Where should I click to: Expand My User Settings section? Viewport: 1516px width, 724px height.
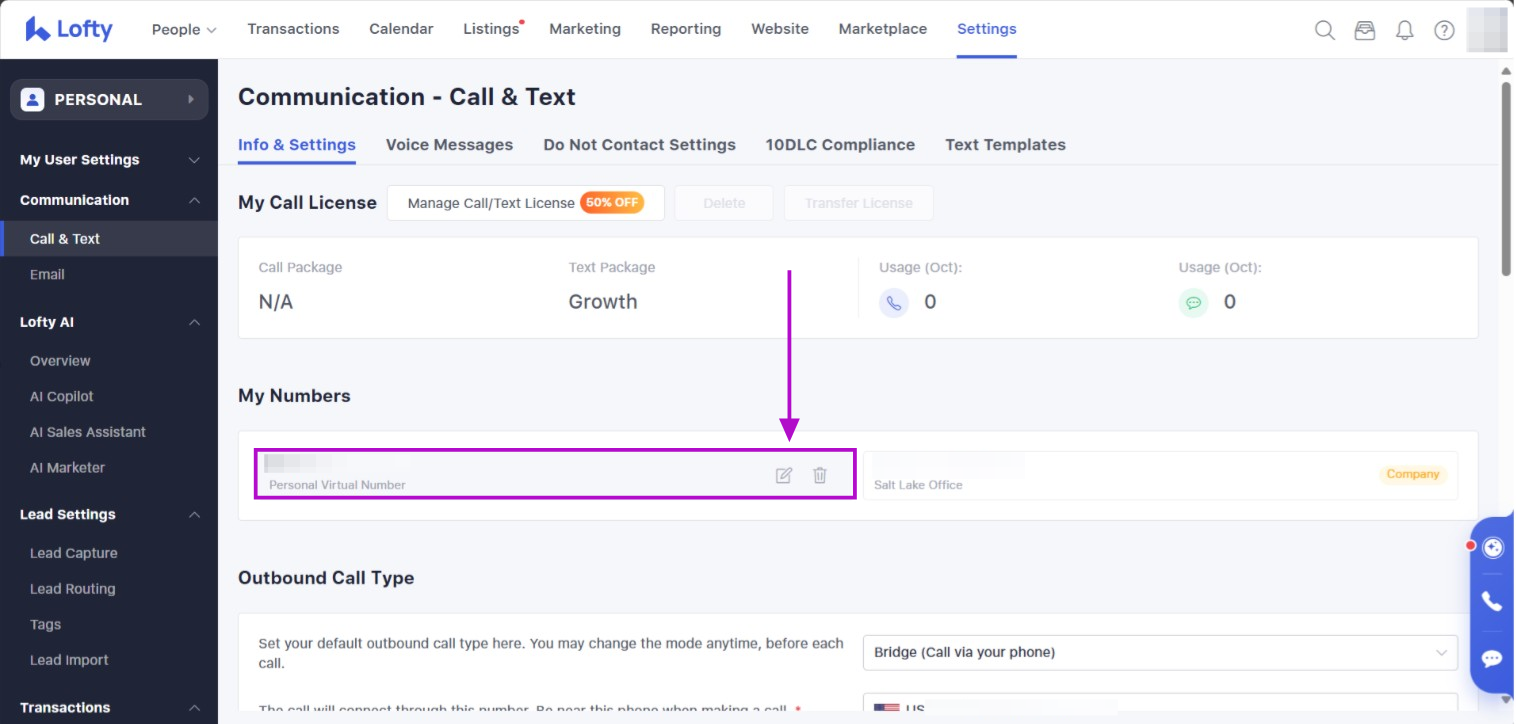point(194,160)
